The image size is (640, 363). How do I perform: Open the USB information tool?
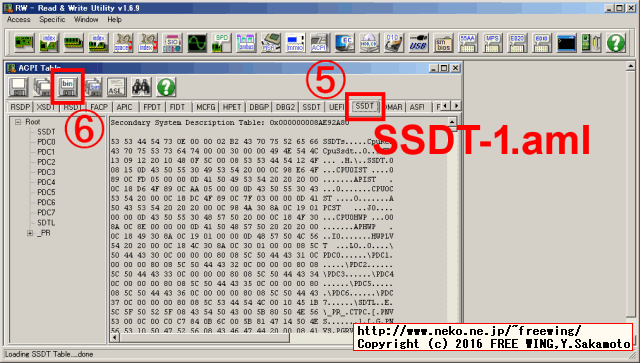(419, 42)
